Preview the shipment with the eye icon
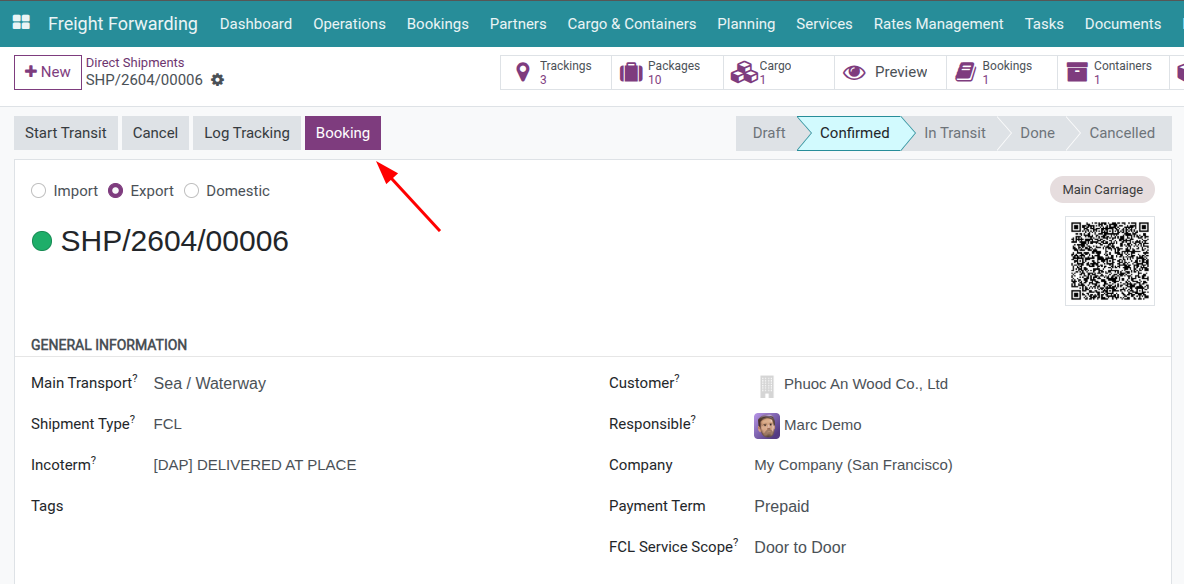 tap(888, 71)
